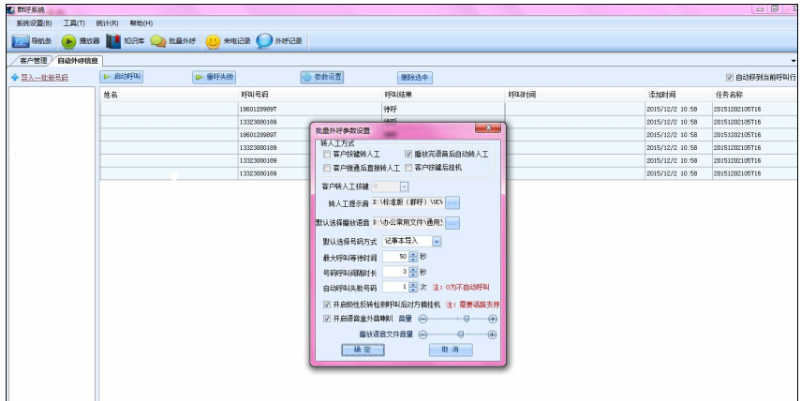Adjust the 播放语音文件音量 slider
The image size is (800, 401).
[460, 333]
